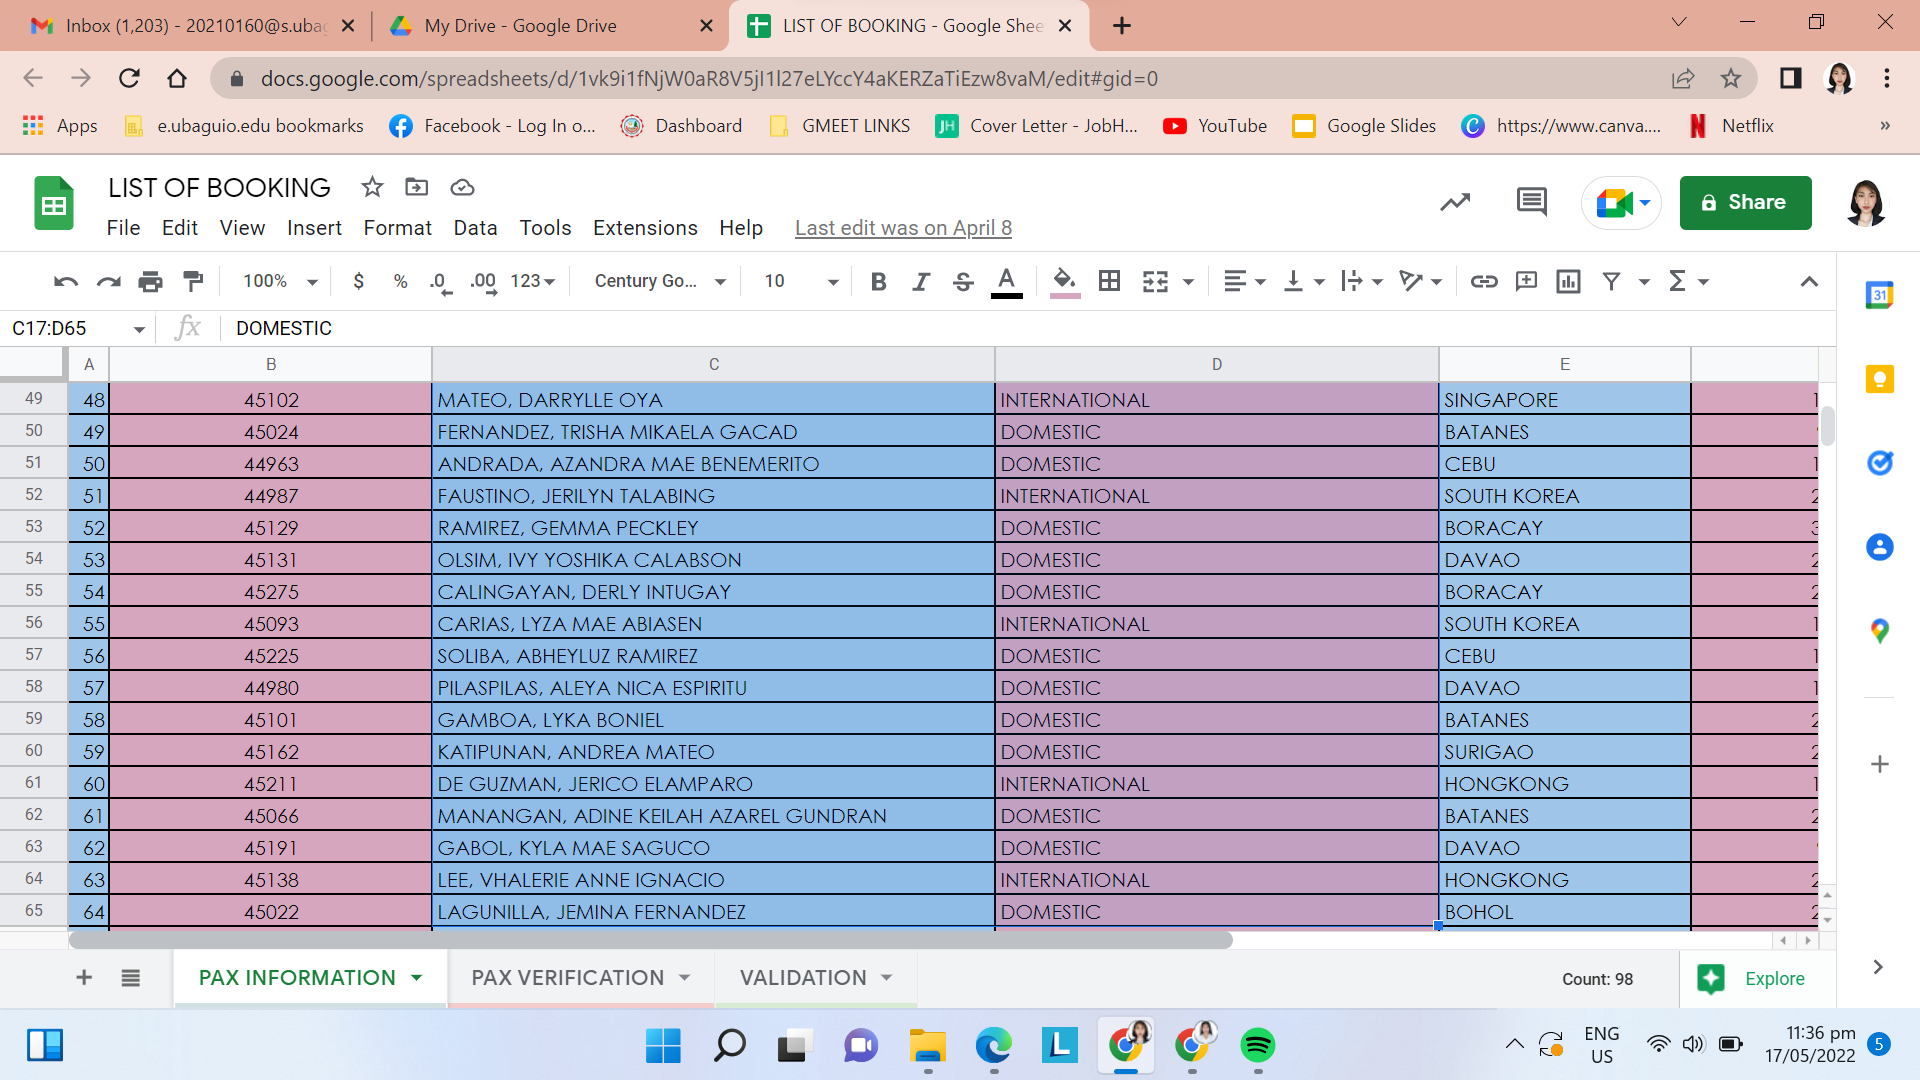Insert chart from toolbar
Viewport: 1920px width, 1080px height.
click(1568, 281)
